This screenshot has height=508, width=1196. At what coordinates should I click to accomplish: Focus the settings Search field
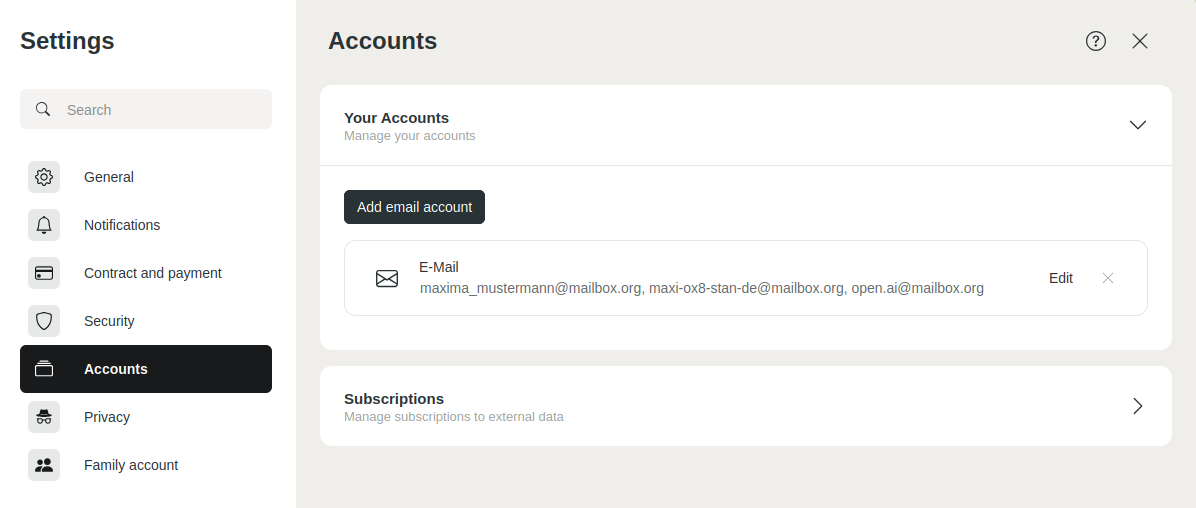(x=160, y=110)
